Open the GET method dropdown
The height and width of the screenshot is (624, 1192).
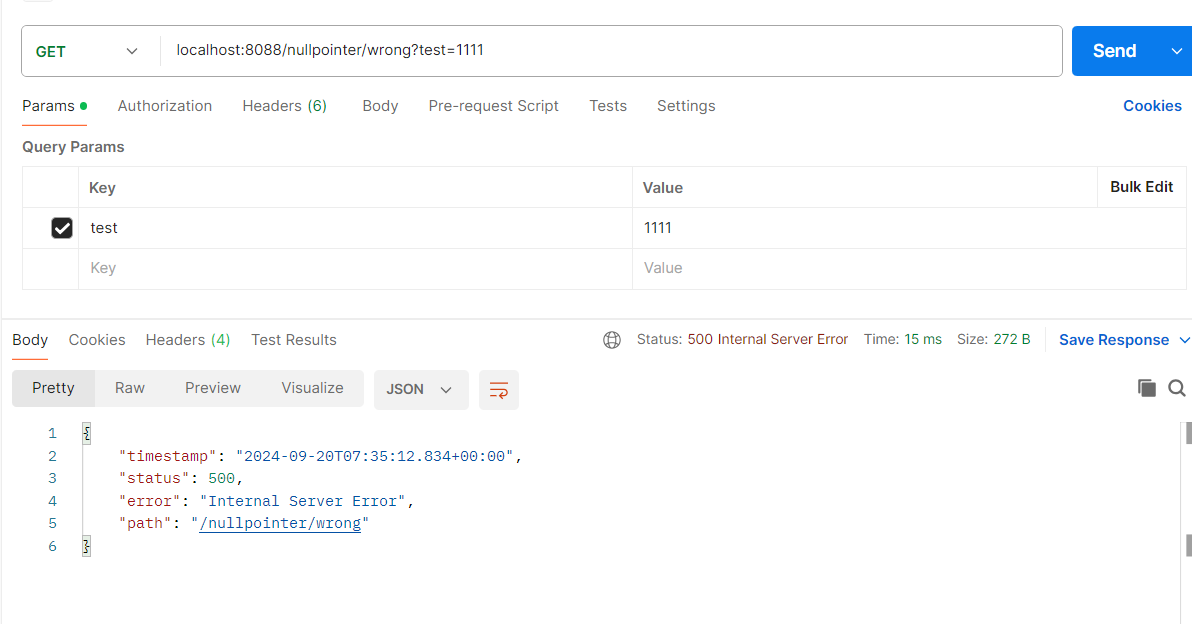coord(88,51)
